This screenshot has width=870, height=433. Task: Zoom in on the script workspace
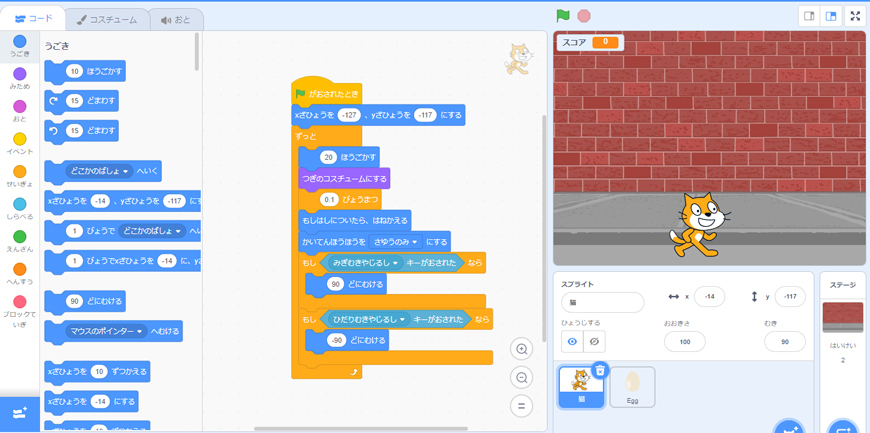coord(522,349)
